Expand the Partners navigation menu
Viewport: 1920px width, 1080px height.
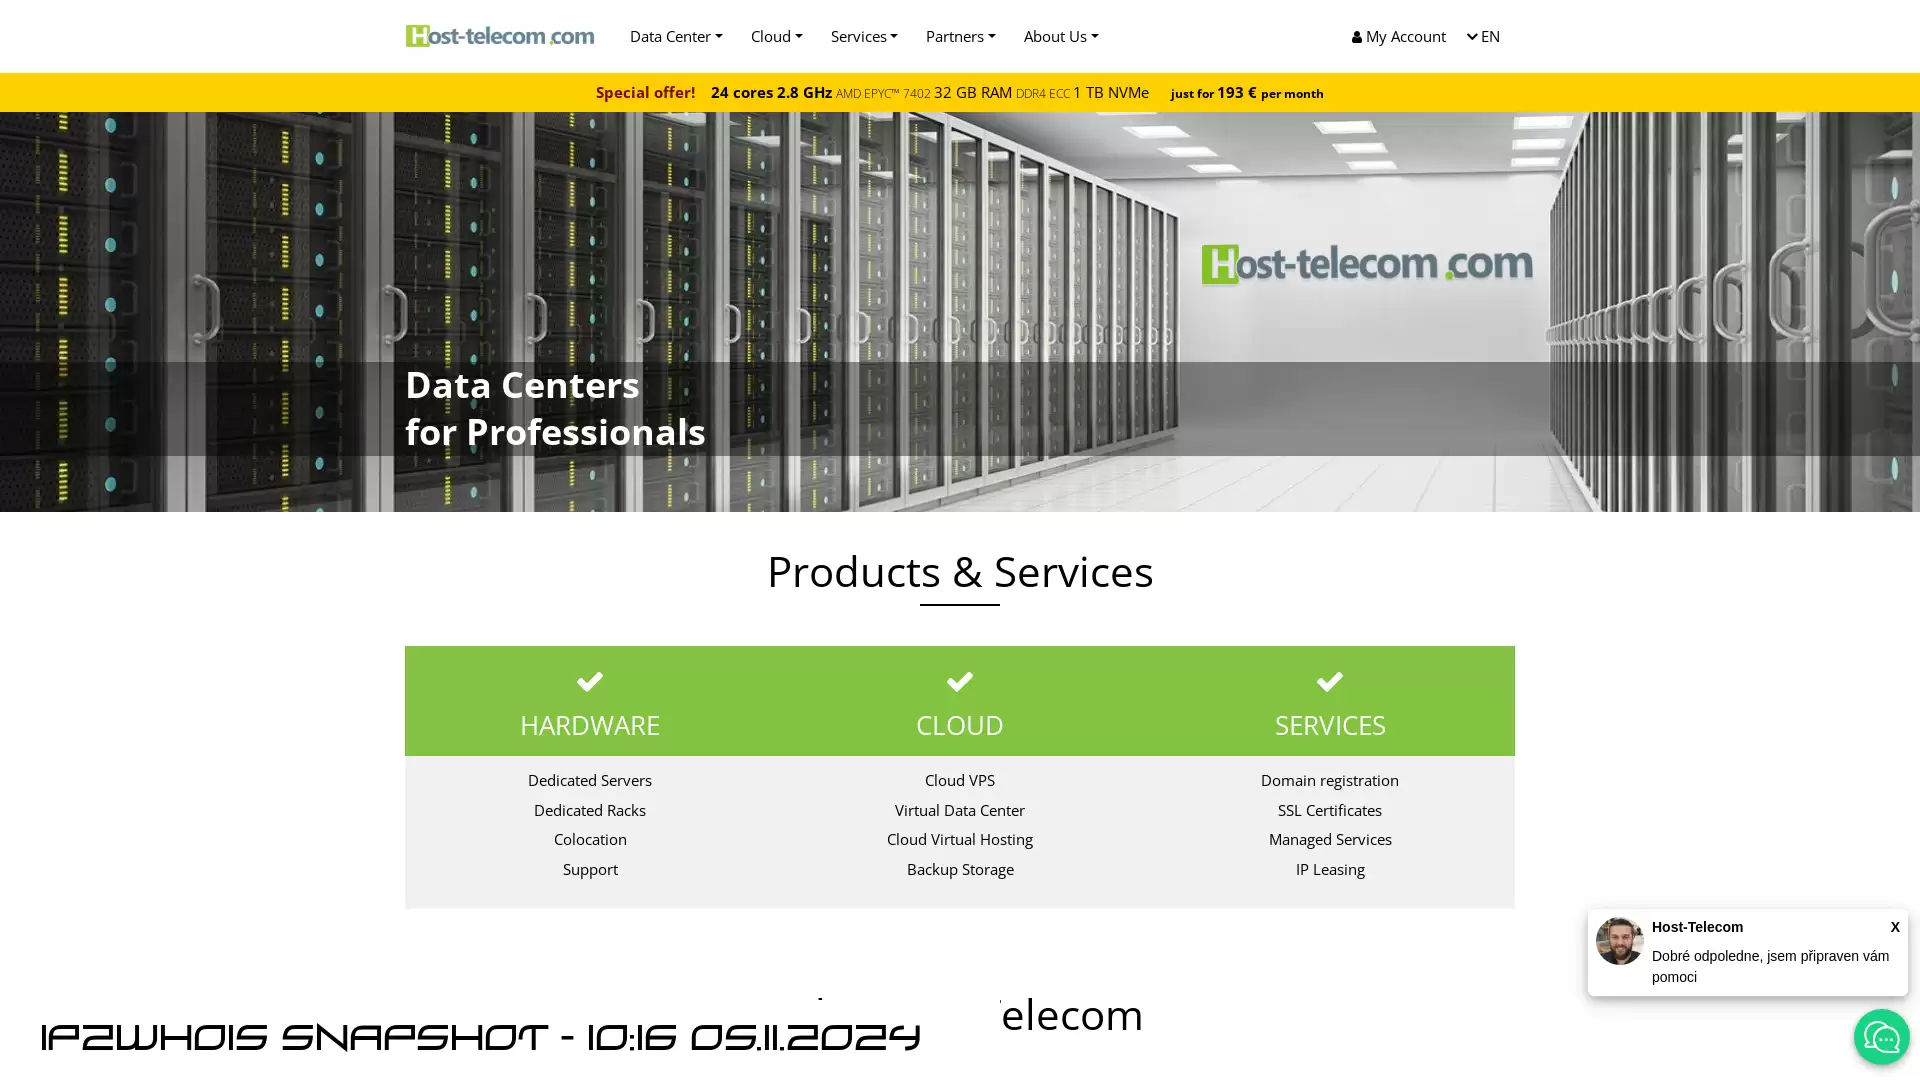click(960, 36)
